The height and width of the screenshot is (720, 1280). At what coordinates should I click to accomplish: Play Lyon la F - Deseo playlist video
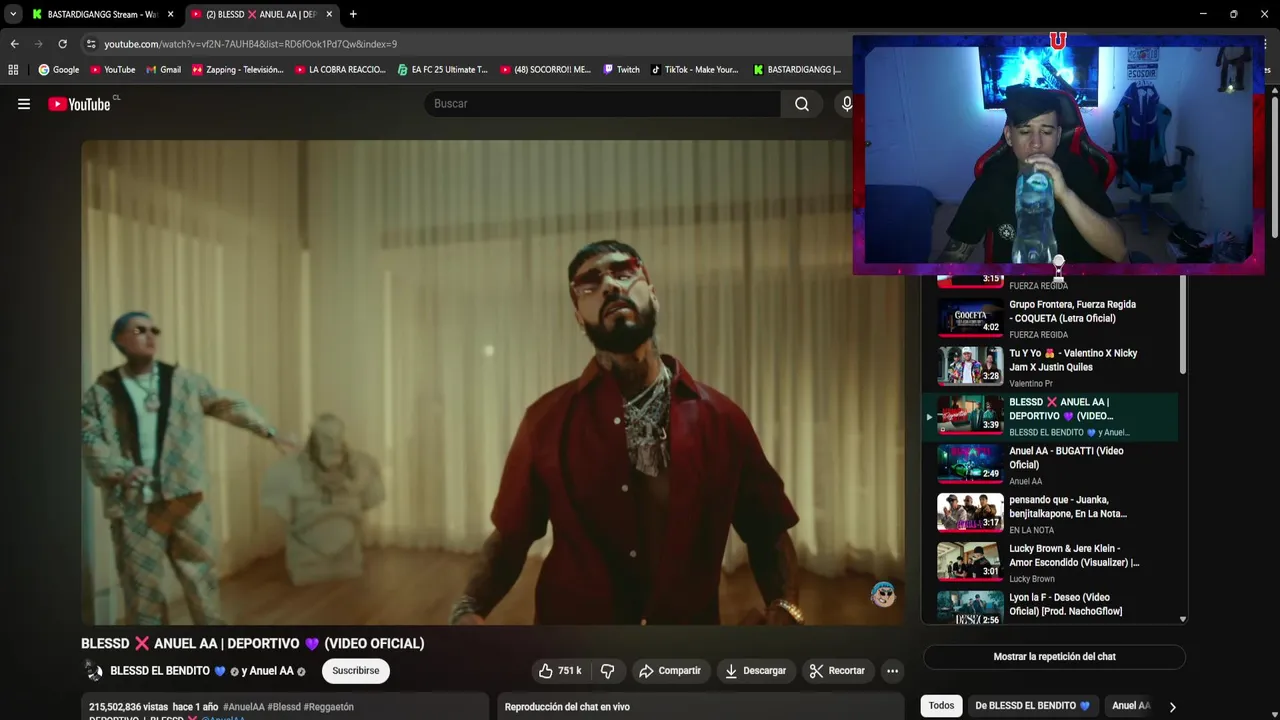point(1050,608)
